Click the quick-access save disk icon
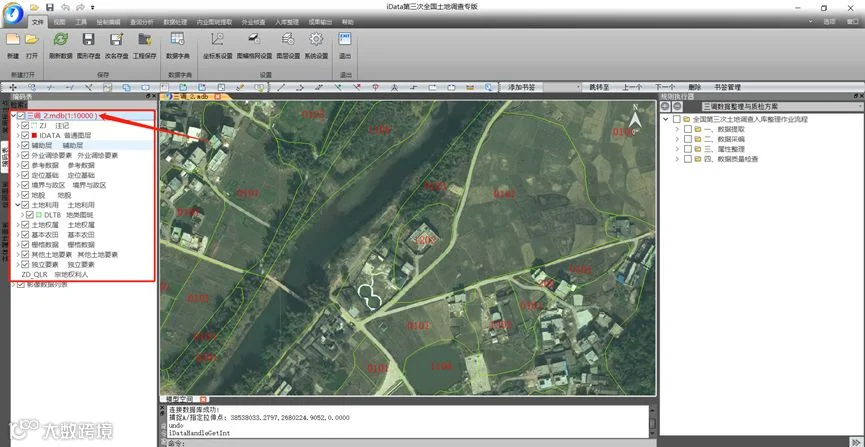 [50, 7]
